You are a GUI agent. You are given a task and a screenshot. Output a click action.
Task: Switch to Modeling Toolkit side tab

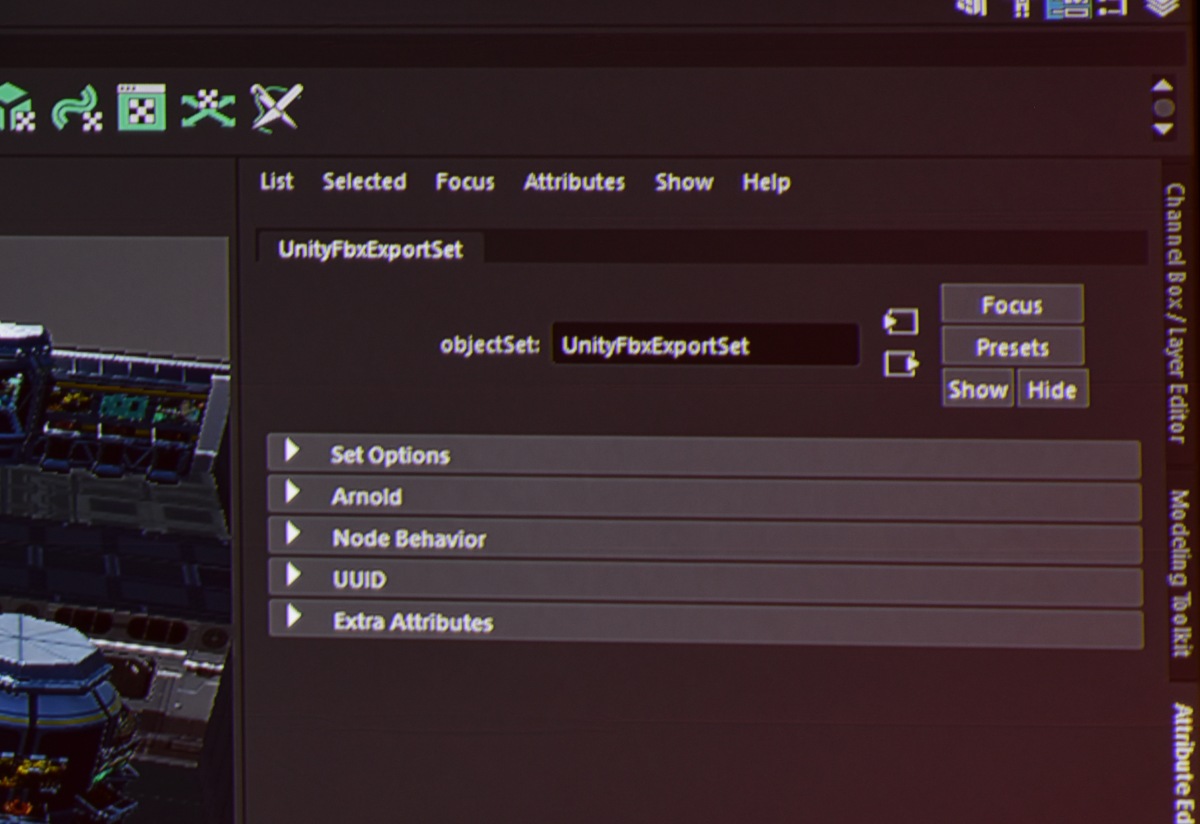[x=1181, y=572]
